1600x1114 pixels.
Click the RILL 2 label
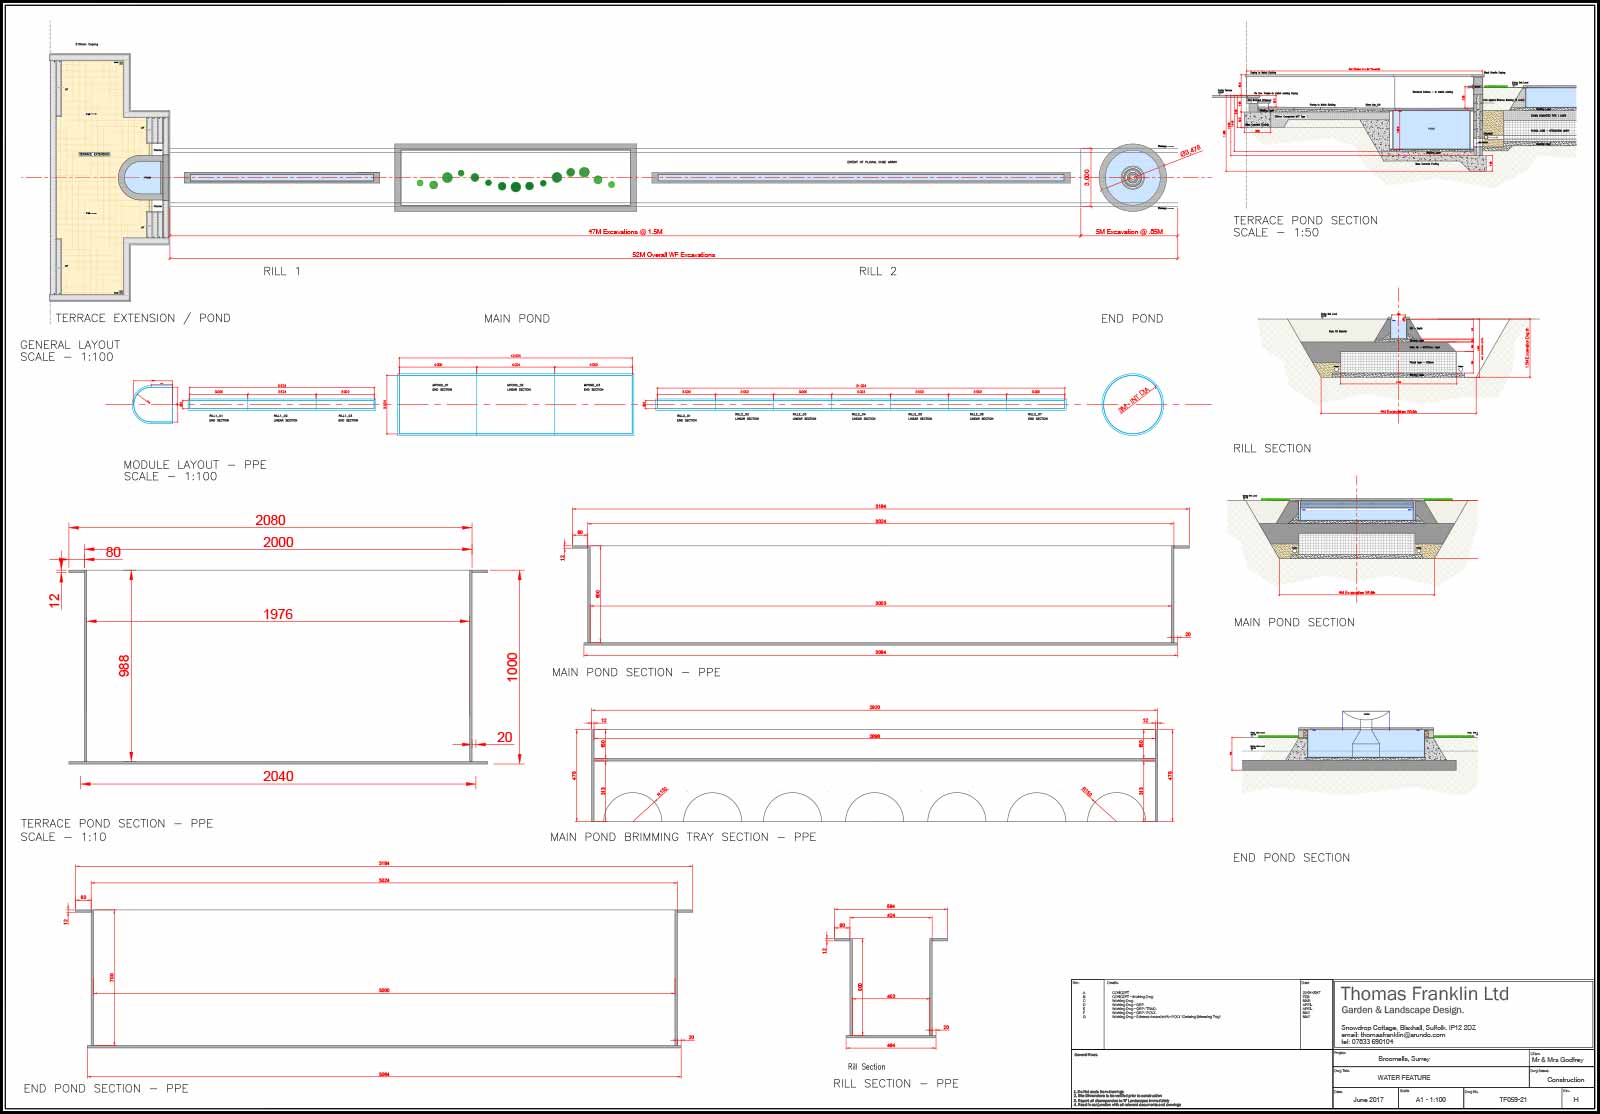coord(877,271)
